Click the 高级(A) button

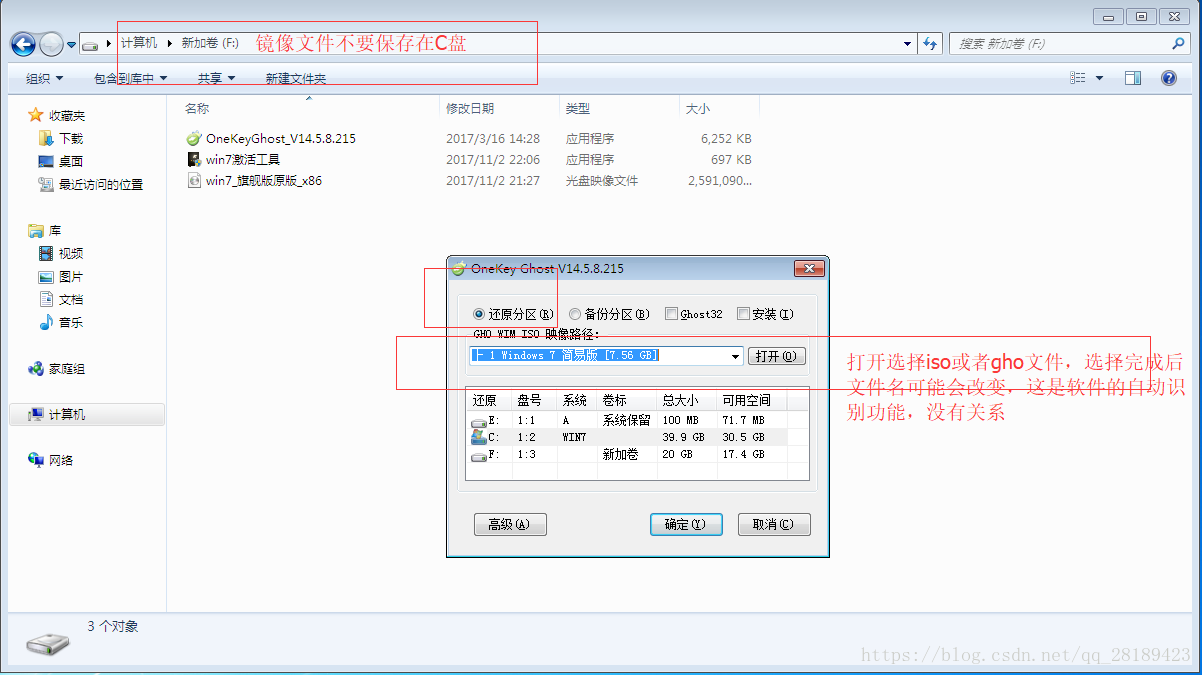coord(510,524)
